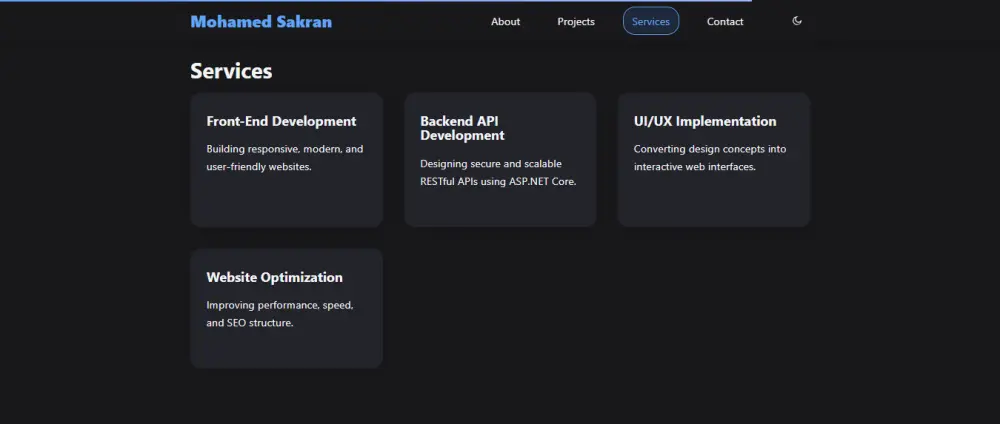Select the Front-End Development card title
This screenshot has width=1000, height=424.
point(281,121)
